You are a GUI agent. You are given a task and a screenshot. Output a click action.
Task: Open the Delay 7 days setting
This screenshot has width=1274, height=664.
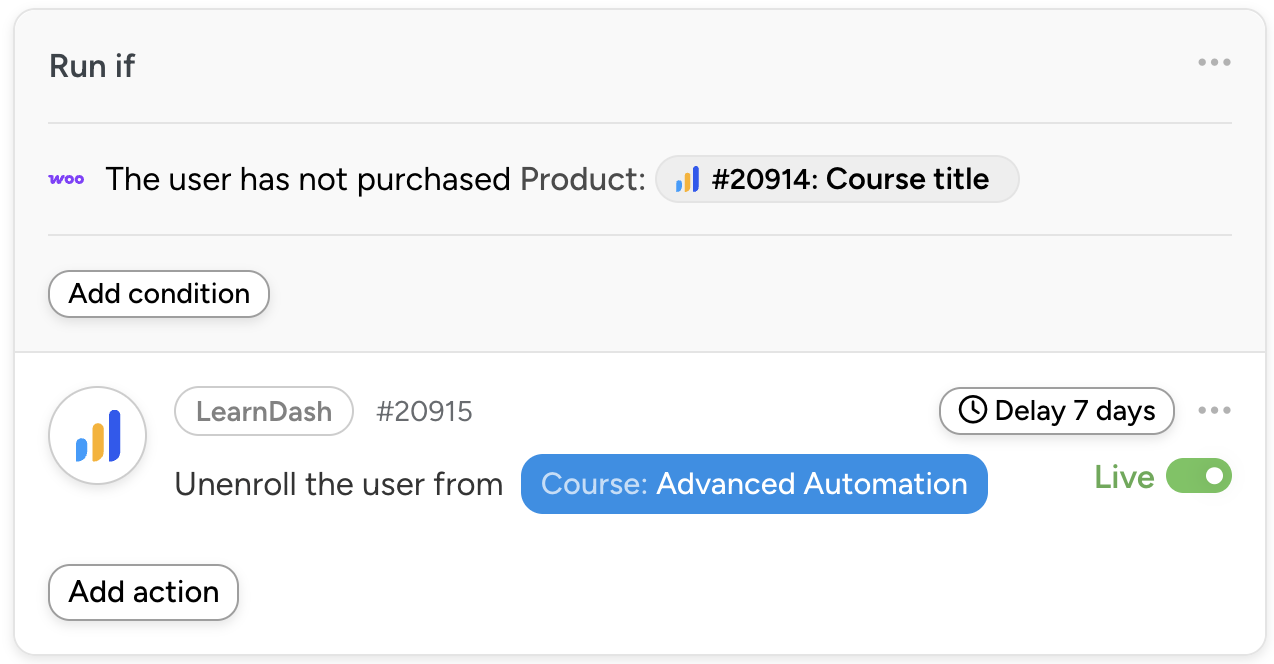[x=1056, y=411]
